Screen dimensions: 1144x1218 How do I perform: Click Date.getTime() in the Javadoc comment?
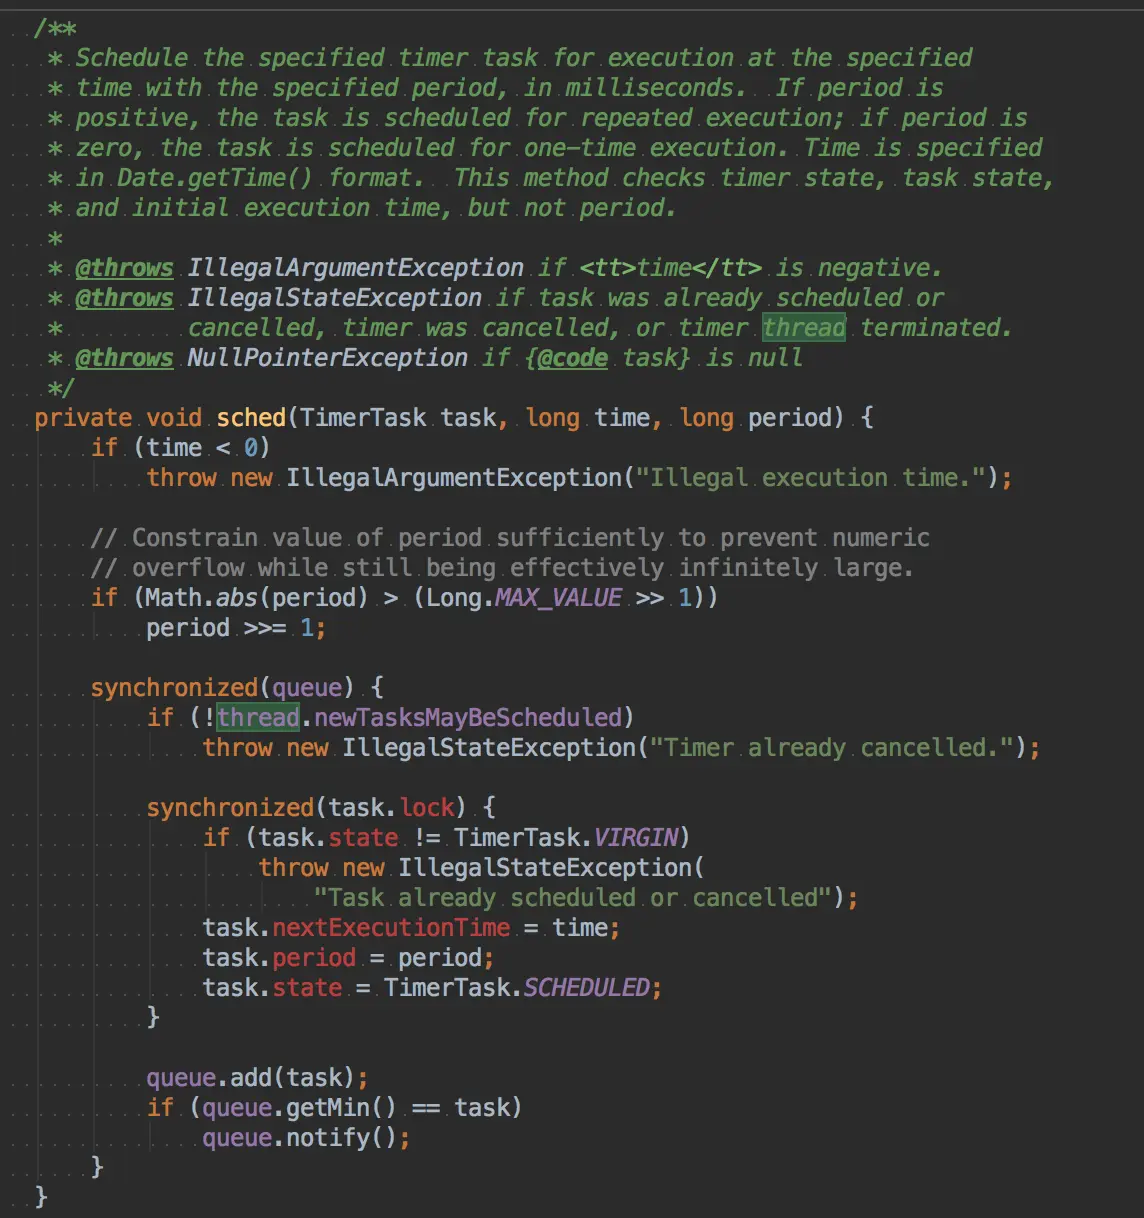(x=215, y=177)
